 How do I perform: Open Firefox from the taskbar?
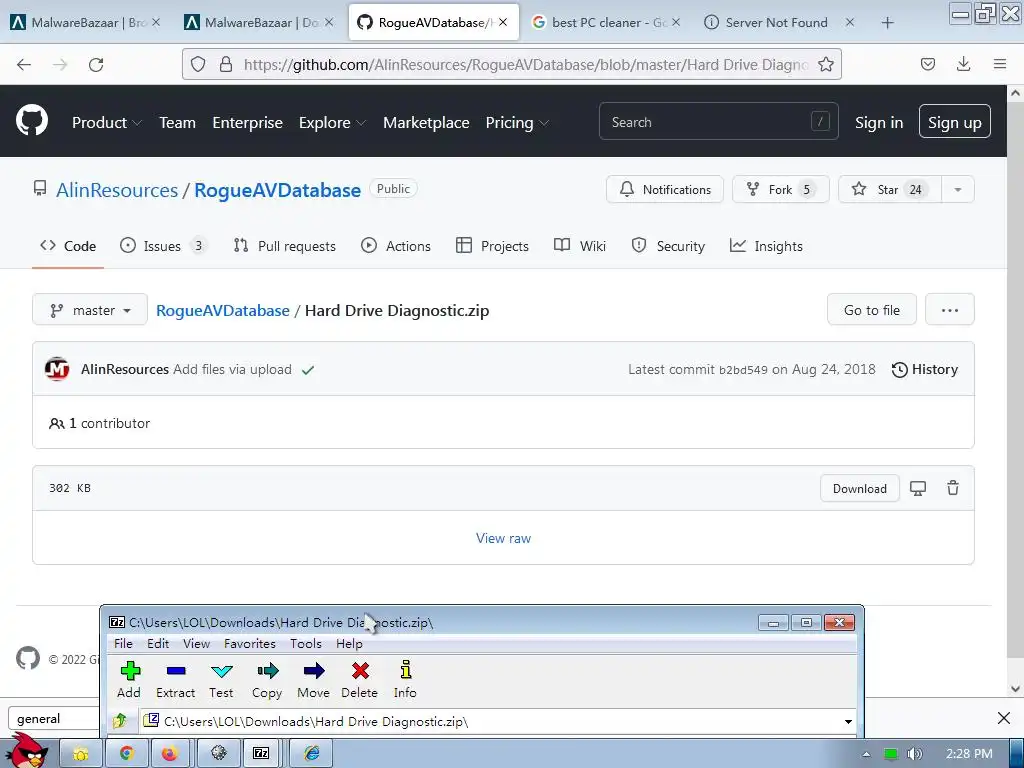(x=170, y=754)
